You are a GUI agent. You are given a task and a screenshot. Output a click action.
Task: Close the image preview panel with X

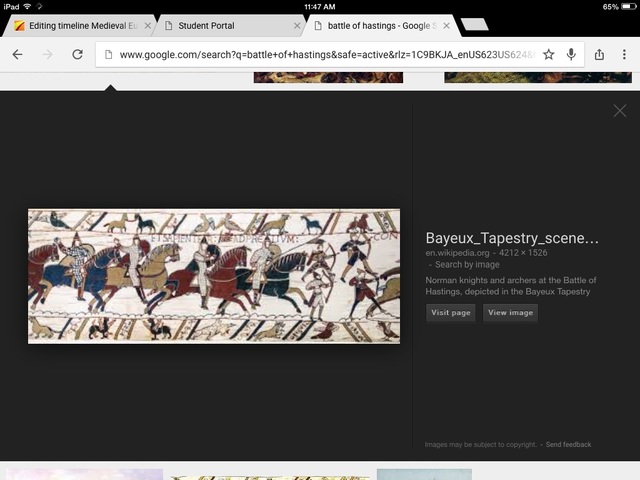point(620,111)
